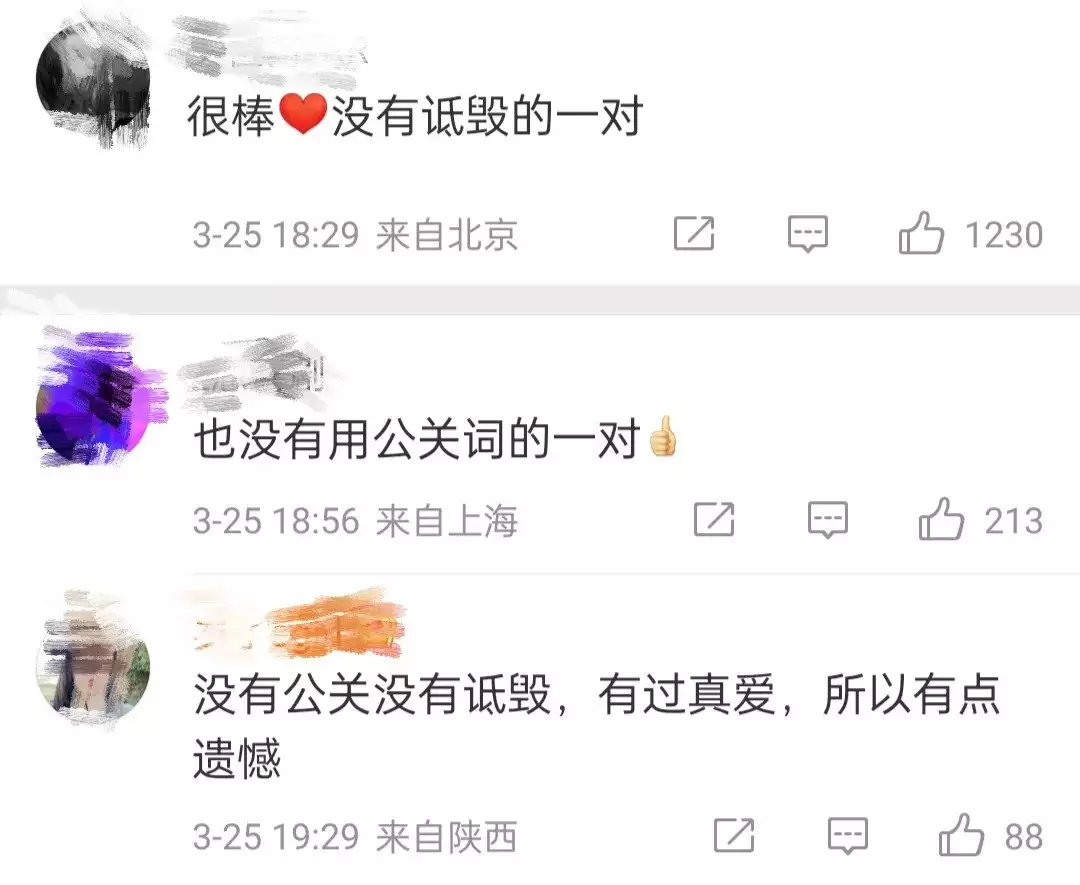Select comment text '也没有用公关词的一对'
The height and width of the screenshot is (885, 1080).
436,439
